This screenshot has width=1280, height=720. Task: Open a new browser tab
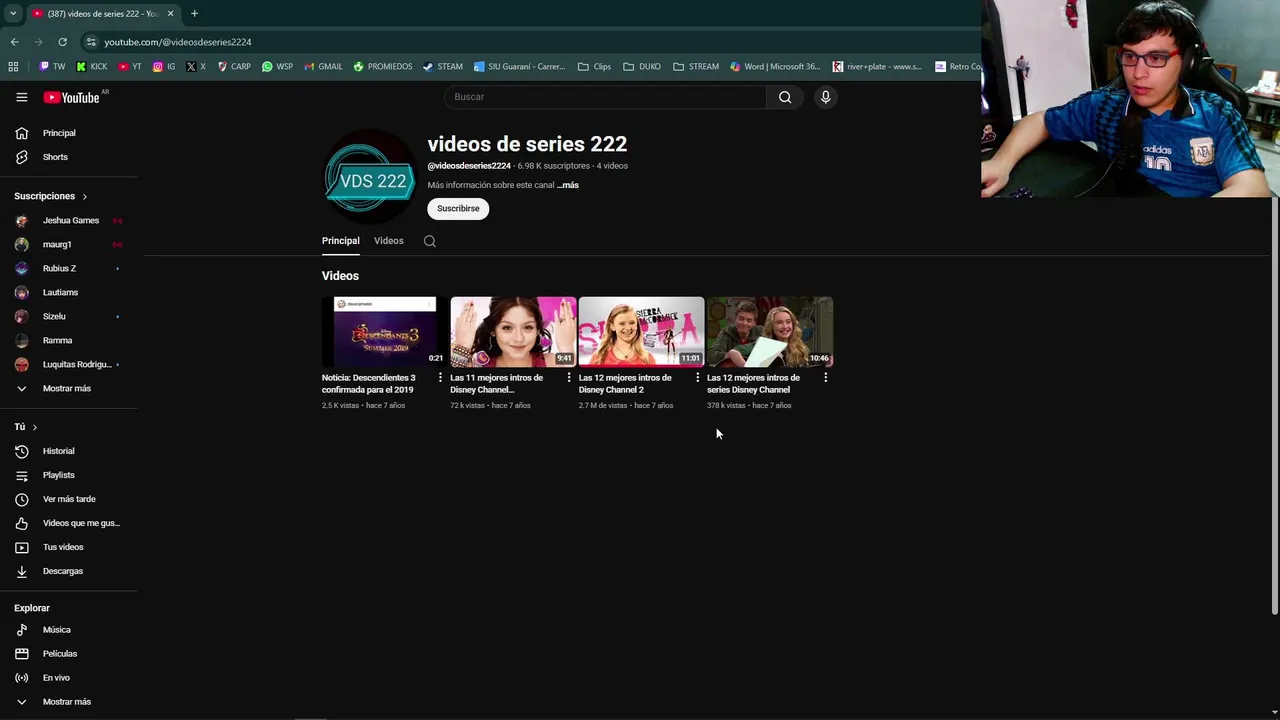(x=194, y=14)
